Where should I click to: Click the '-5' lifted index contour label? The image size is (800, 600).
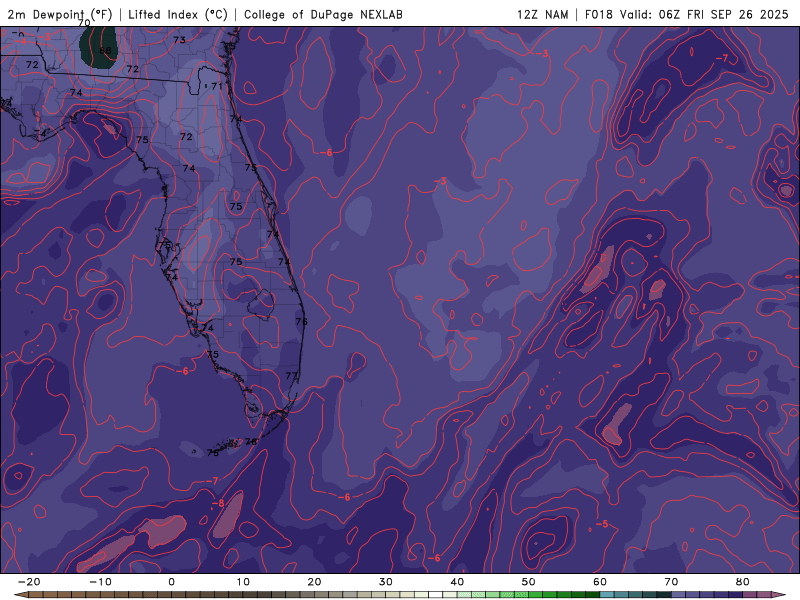tap(602, 524)
